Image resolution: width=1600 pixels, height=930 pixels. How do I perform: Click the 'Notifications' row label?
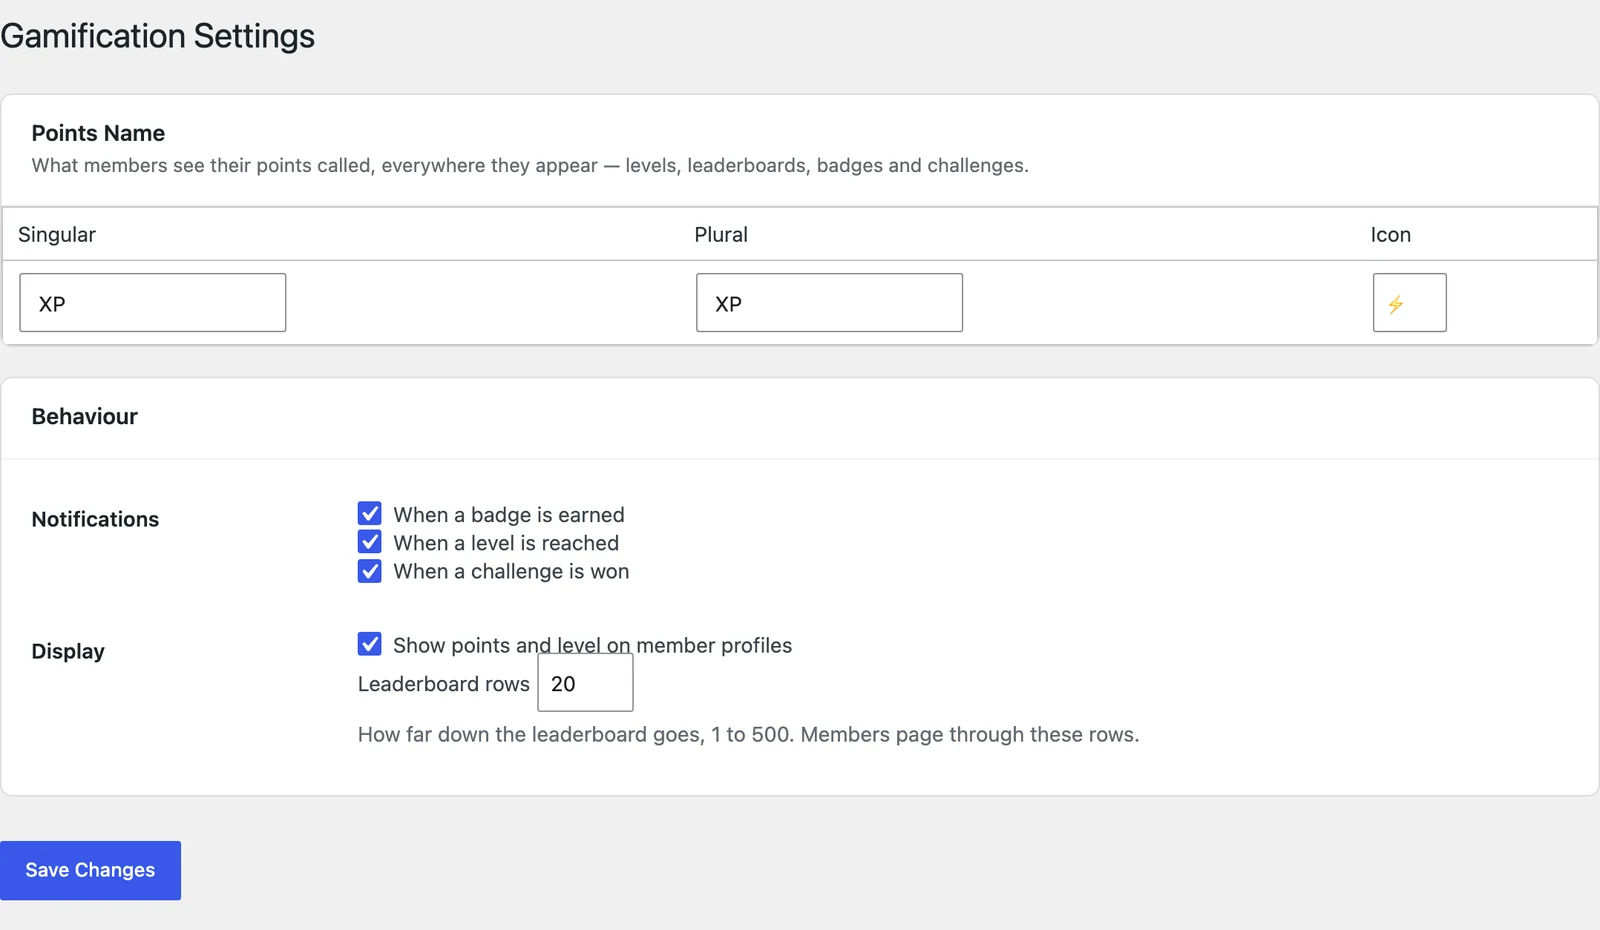click(95, 519)
